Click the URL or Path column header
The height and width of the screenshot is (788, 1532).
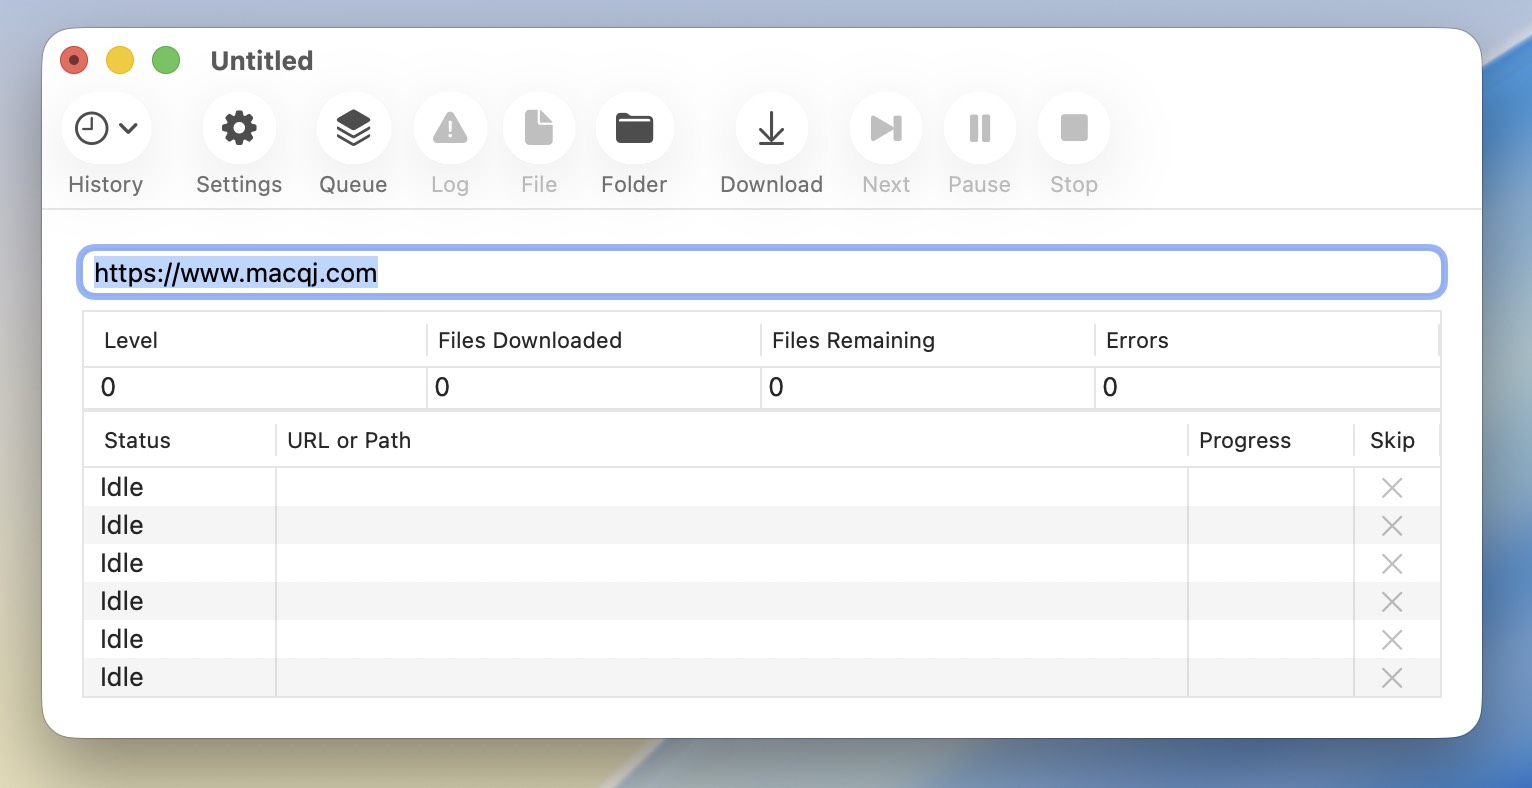[x=349, y=441]
